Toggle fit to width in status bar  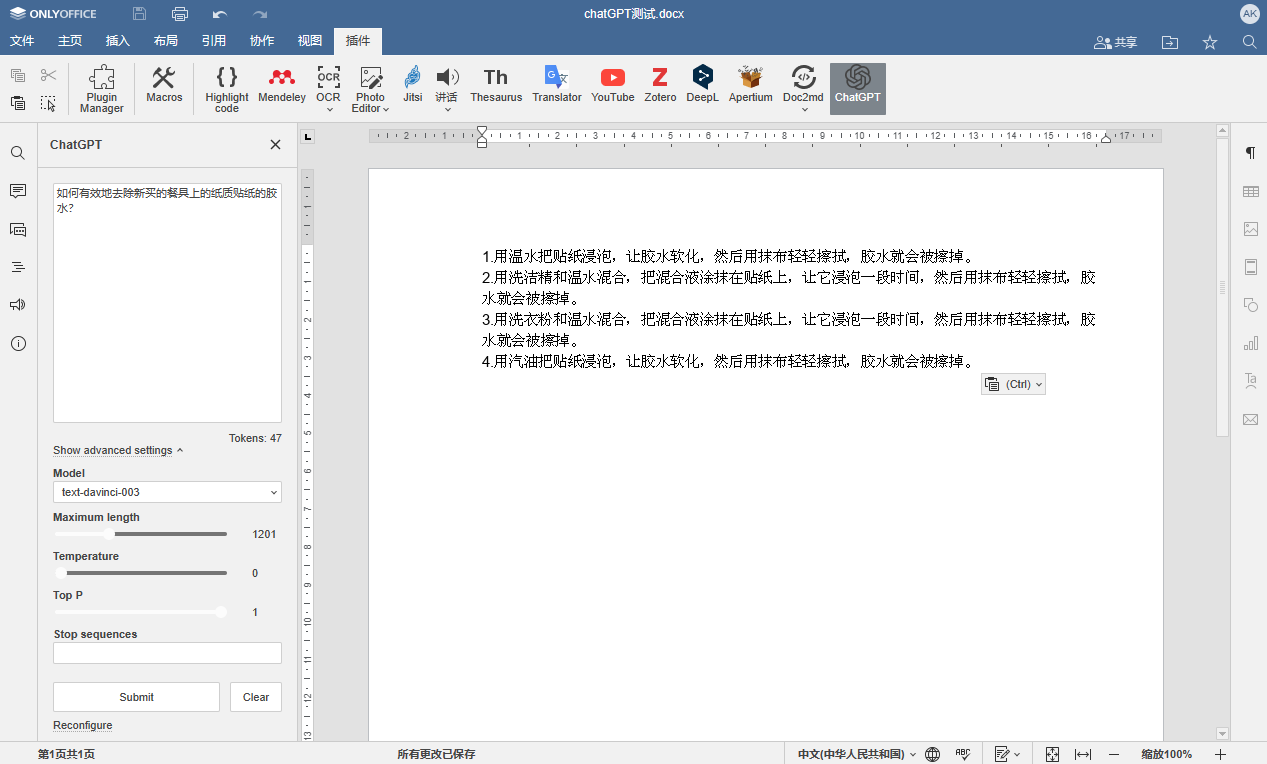click(x=1082, y=754)
